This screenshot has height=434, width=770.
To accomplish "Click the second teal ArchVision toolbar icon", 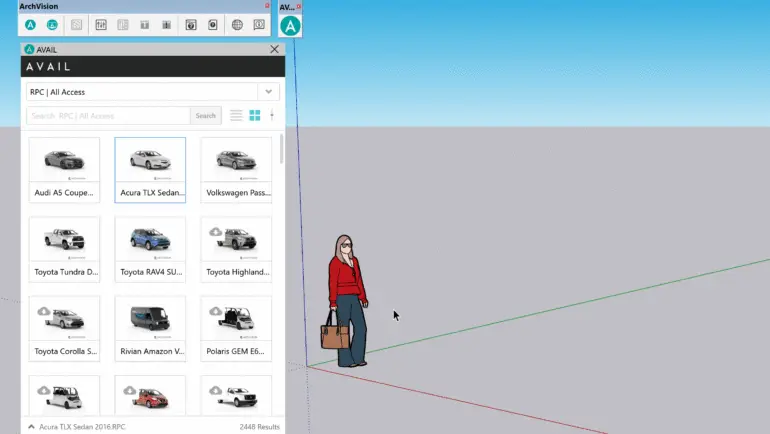I will [x=52, y=25].
